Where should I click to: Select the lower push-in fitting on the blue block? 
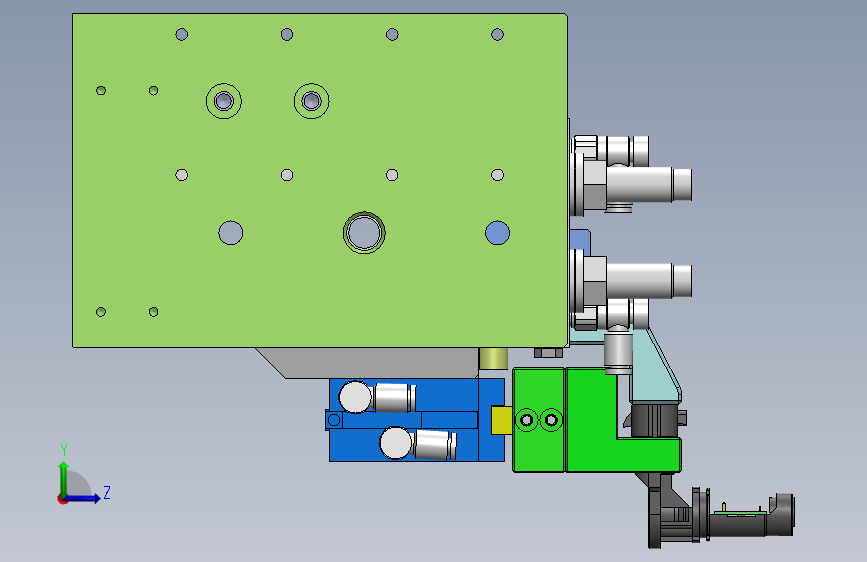point(418,444)
